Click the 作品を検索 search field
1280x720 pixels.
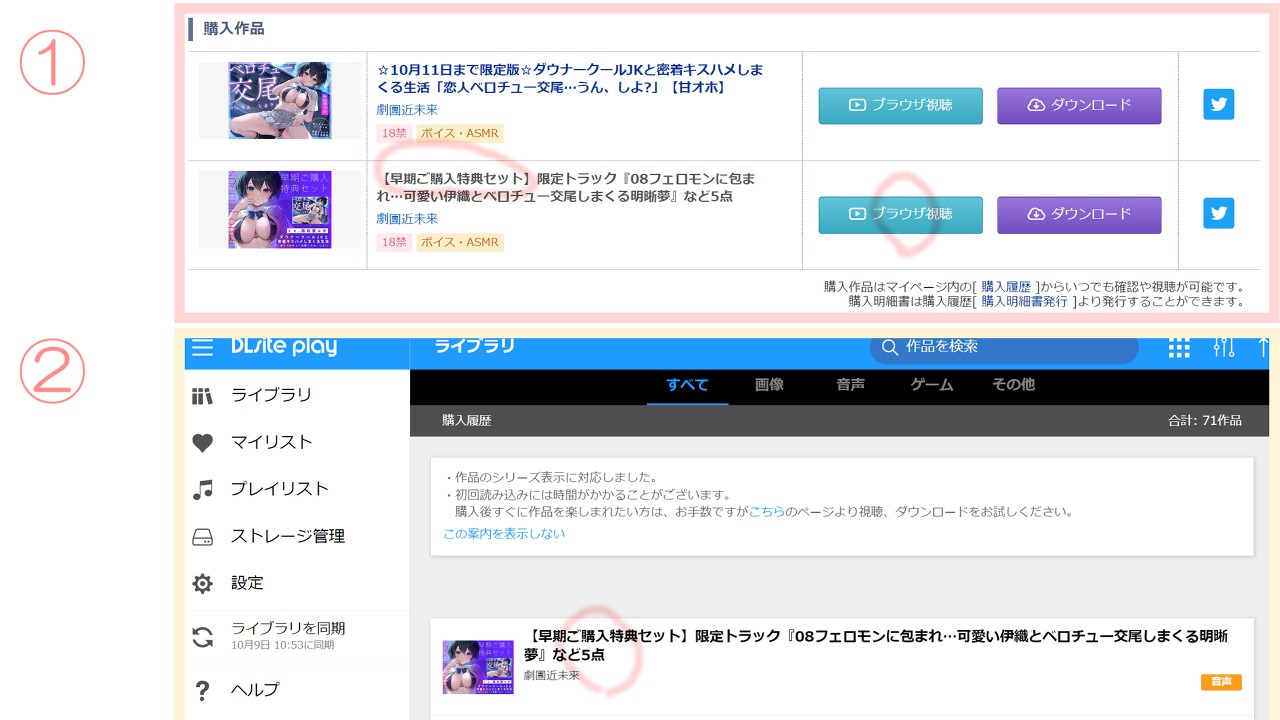click(x=1004, y=347)
